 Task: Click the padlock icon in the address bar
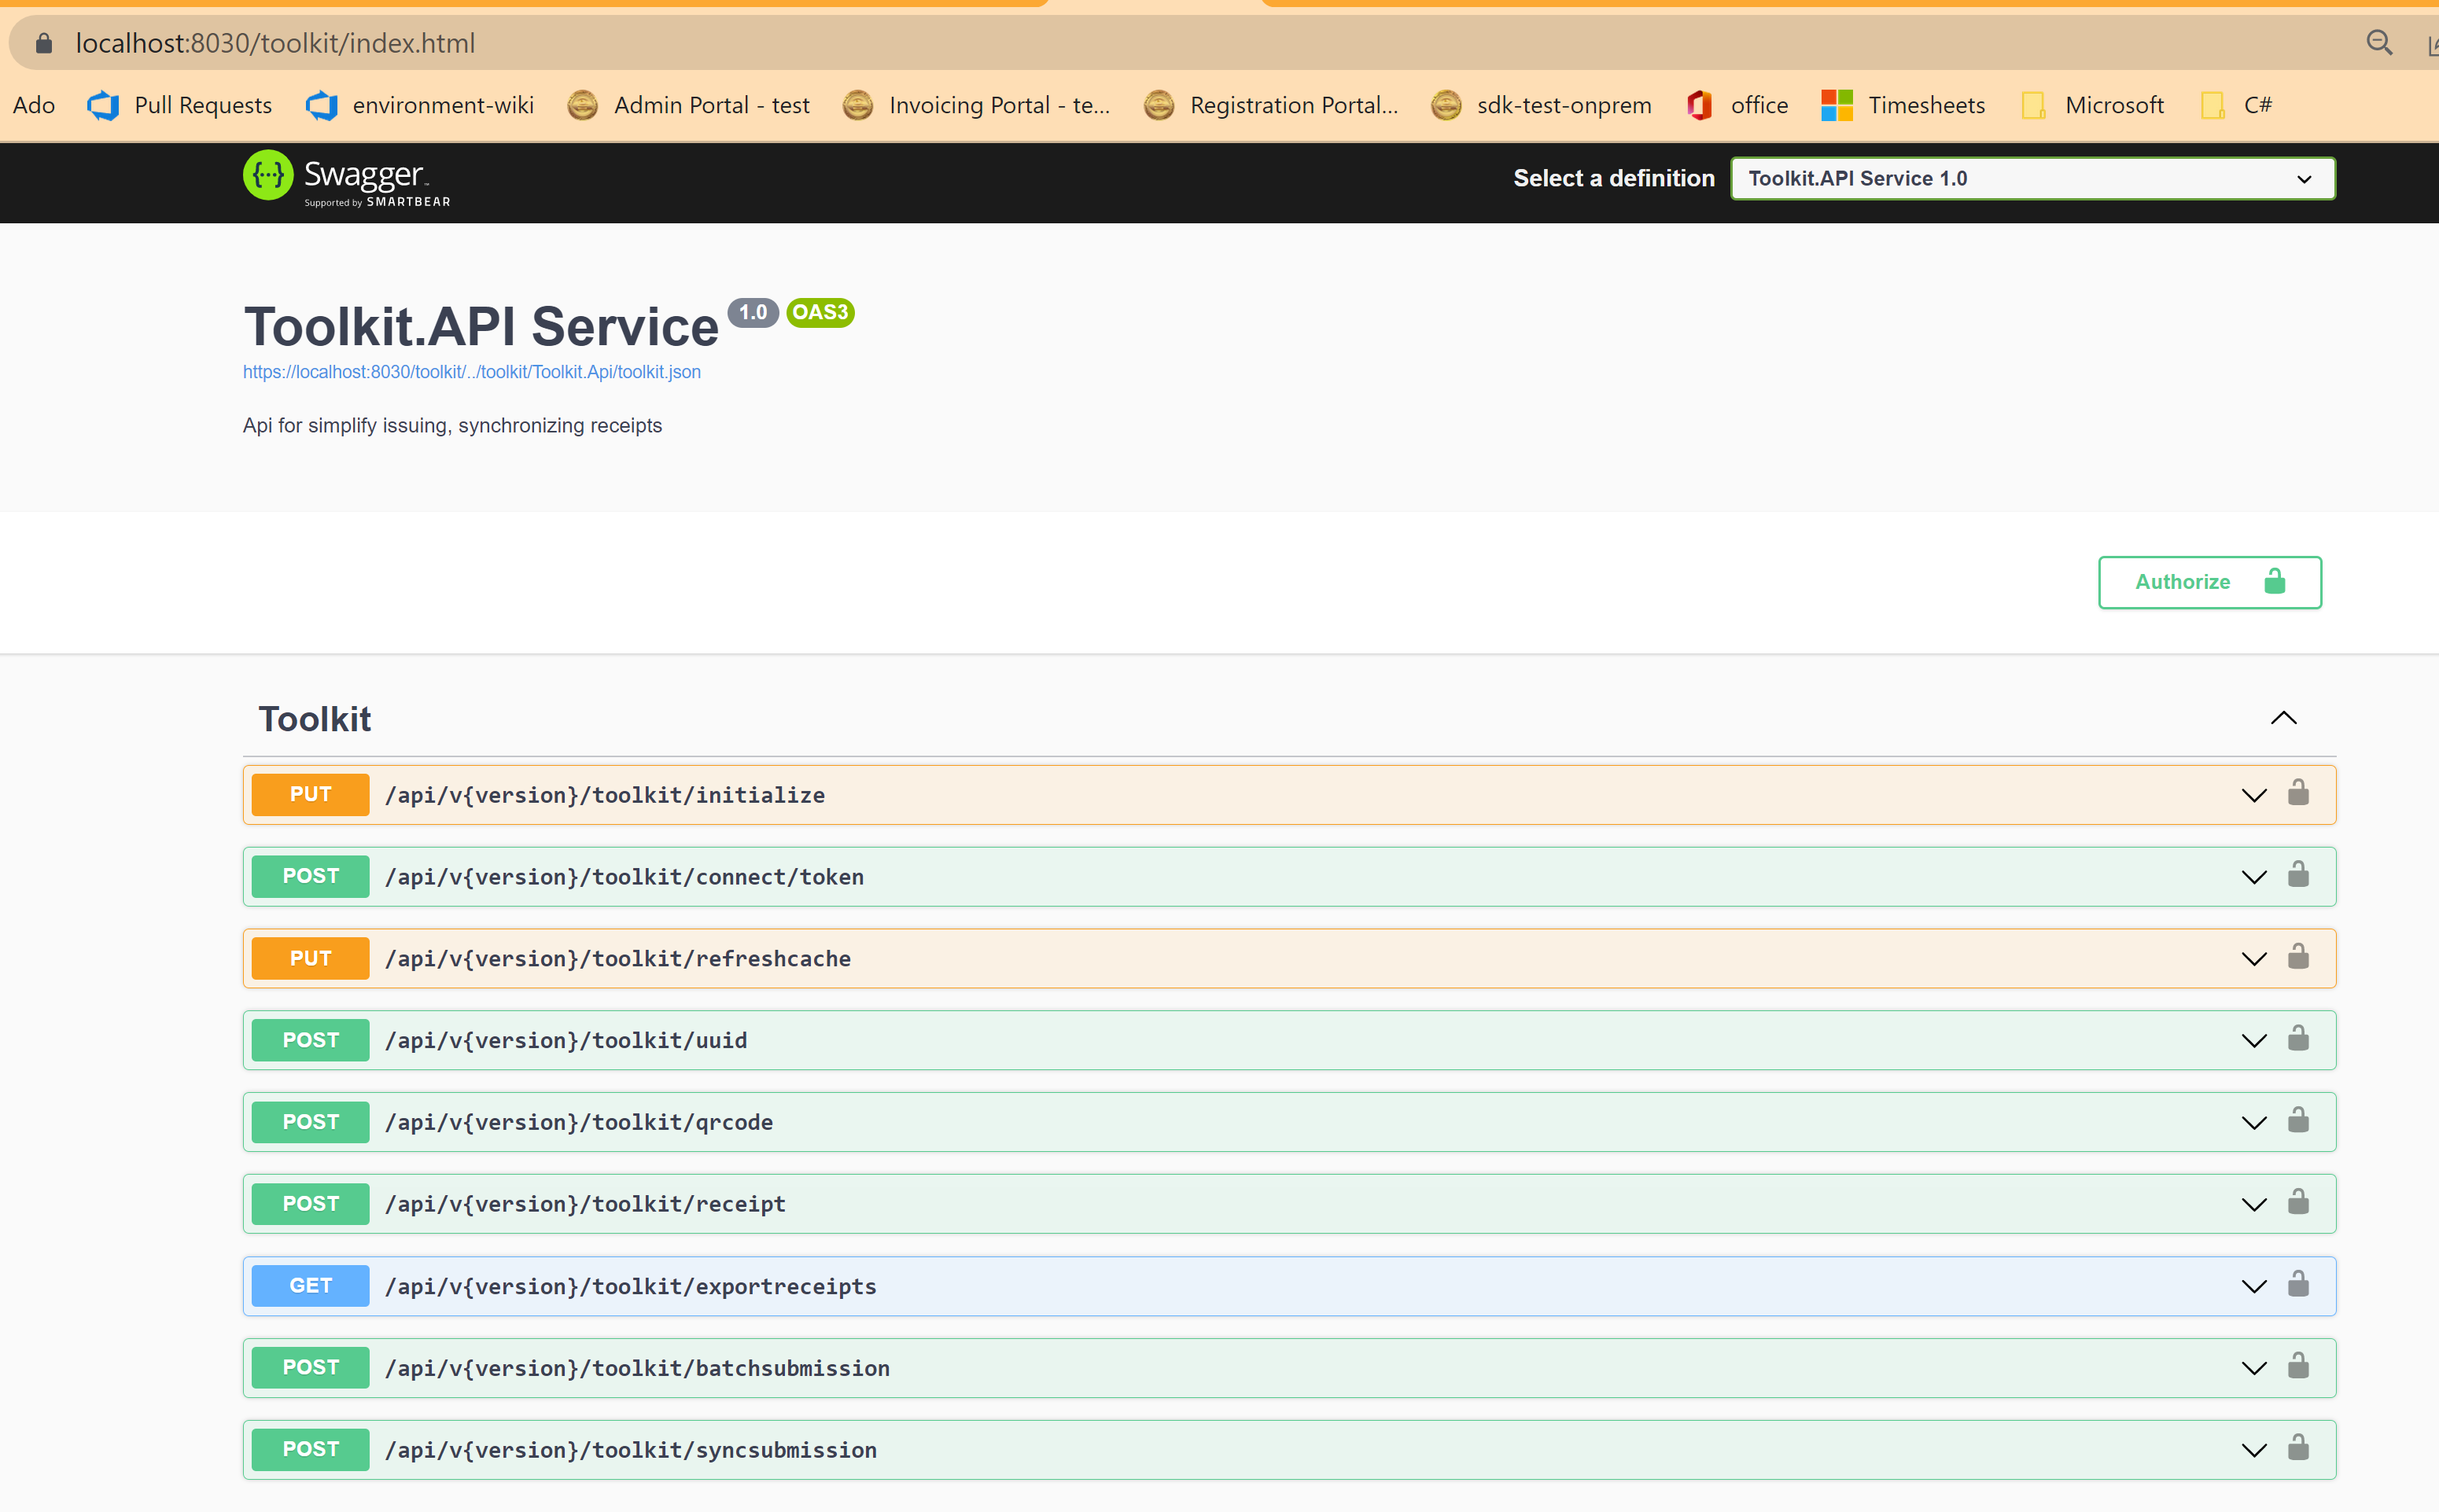[43, 43]
